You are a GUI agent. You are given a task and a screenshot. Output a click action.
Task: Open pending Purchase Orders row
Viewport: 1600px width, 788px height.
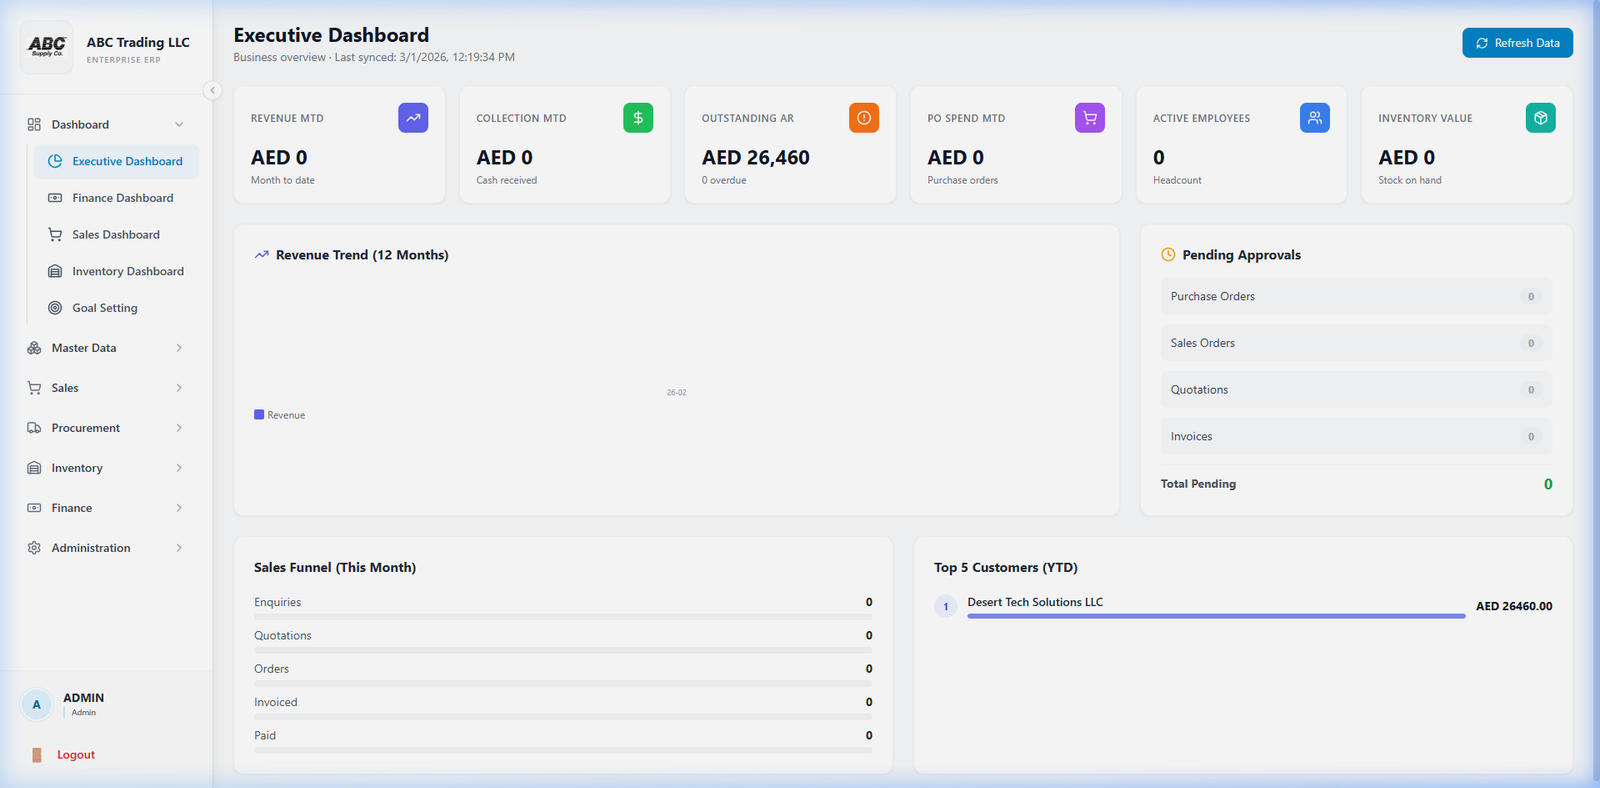point(1356,296)
